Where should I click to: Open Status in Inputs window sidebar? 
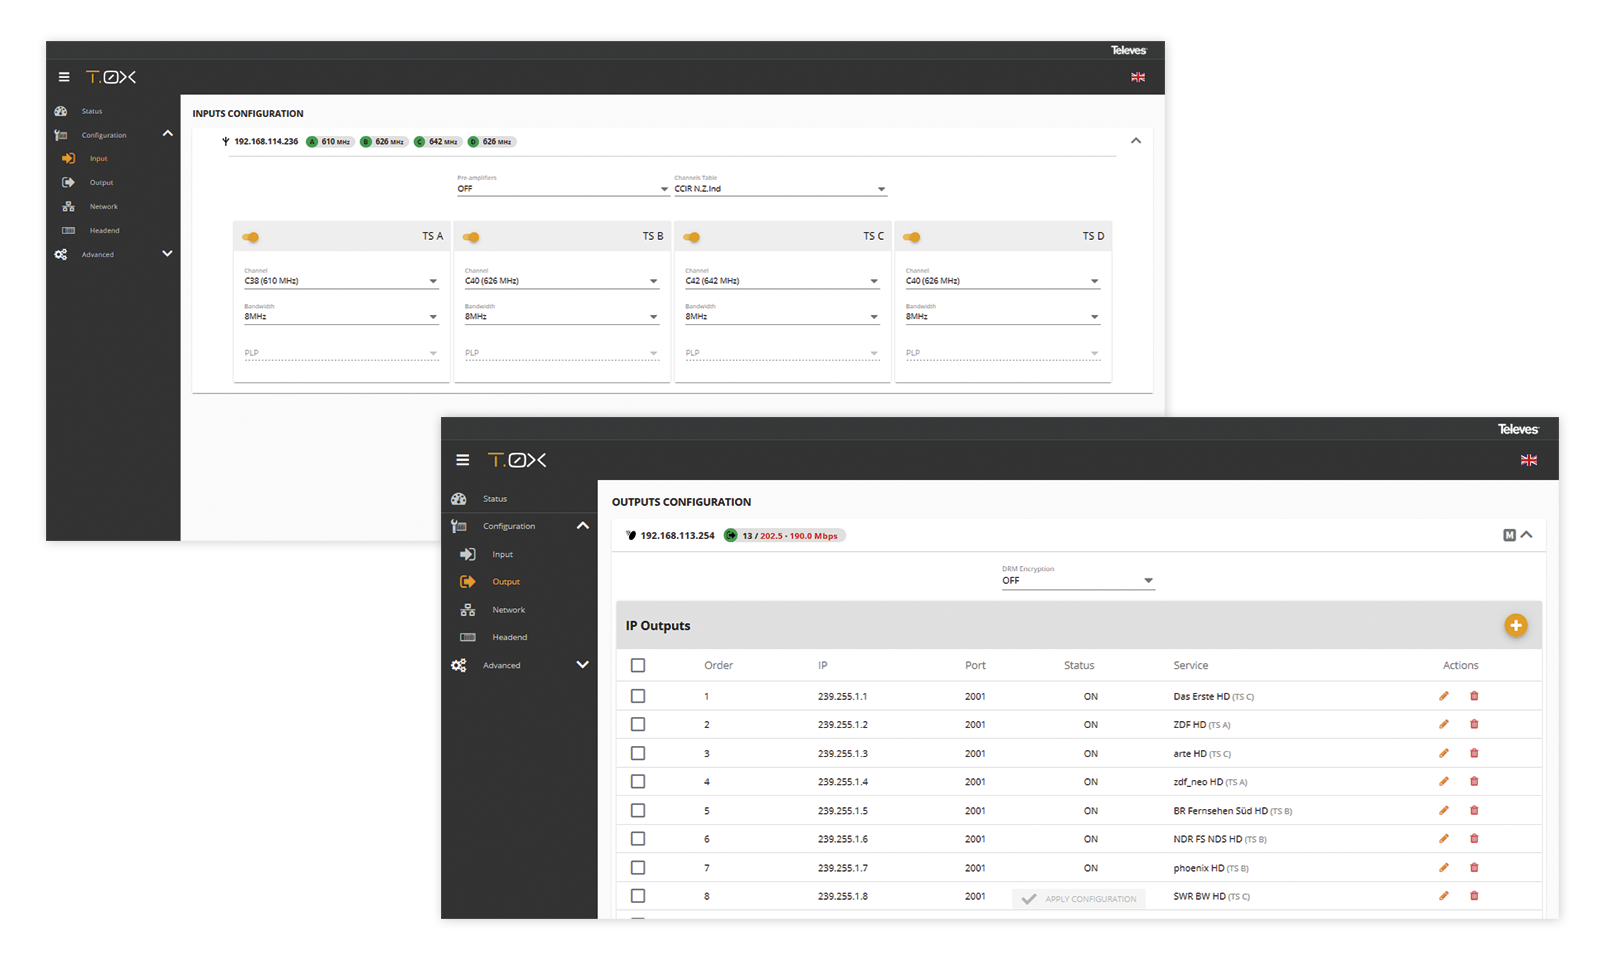(x=92, y=111)
